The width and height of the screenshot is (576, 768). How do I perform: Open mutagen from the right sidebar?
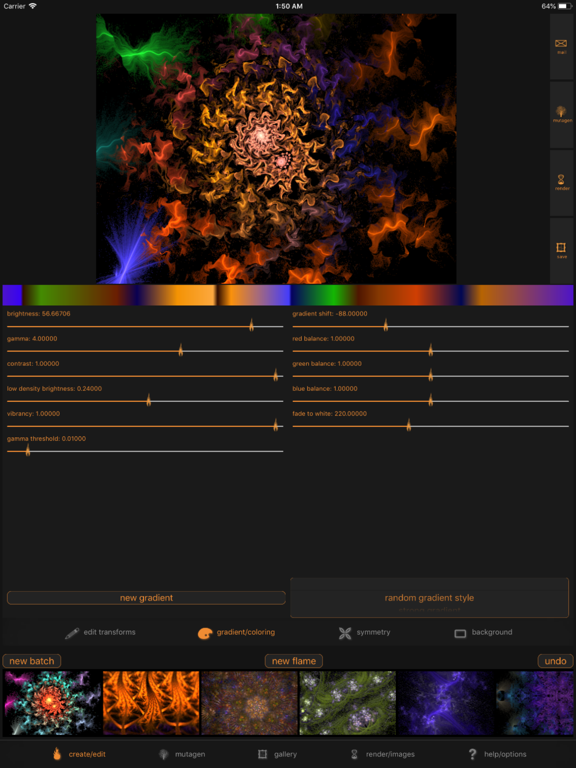[x=562, y=115]
